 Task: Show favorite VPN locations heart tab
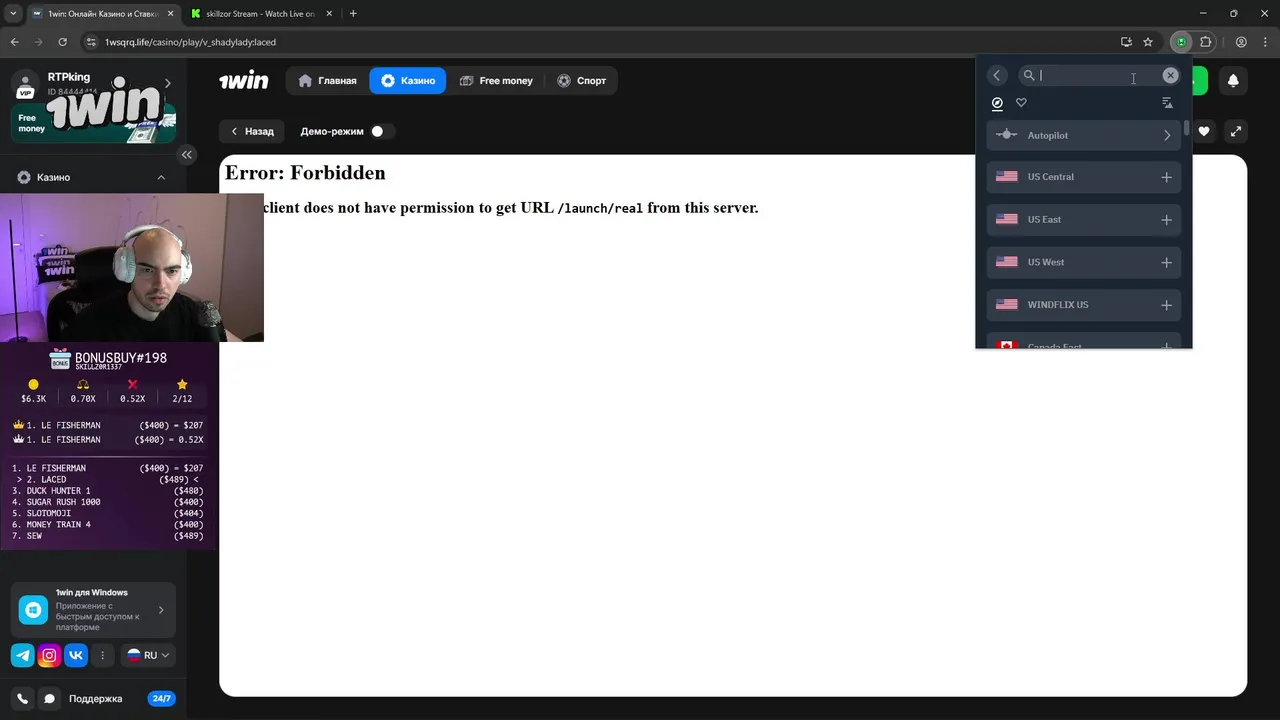click(1021, 103)
